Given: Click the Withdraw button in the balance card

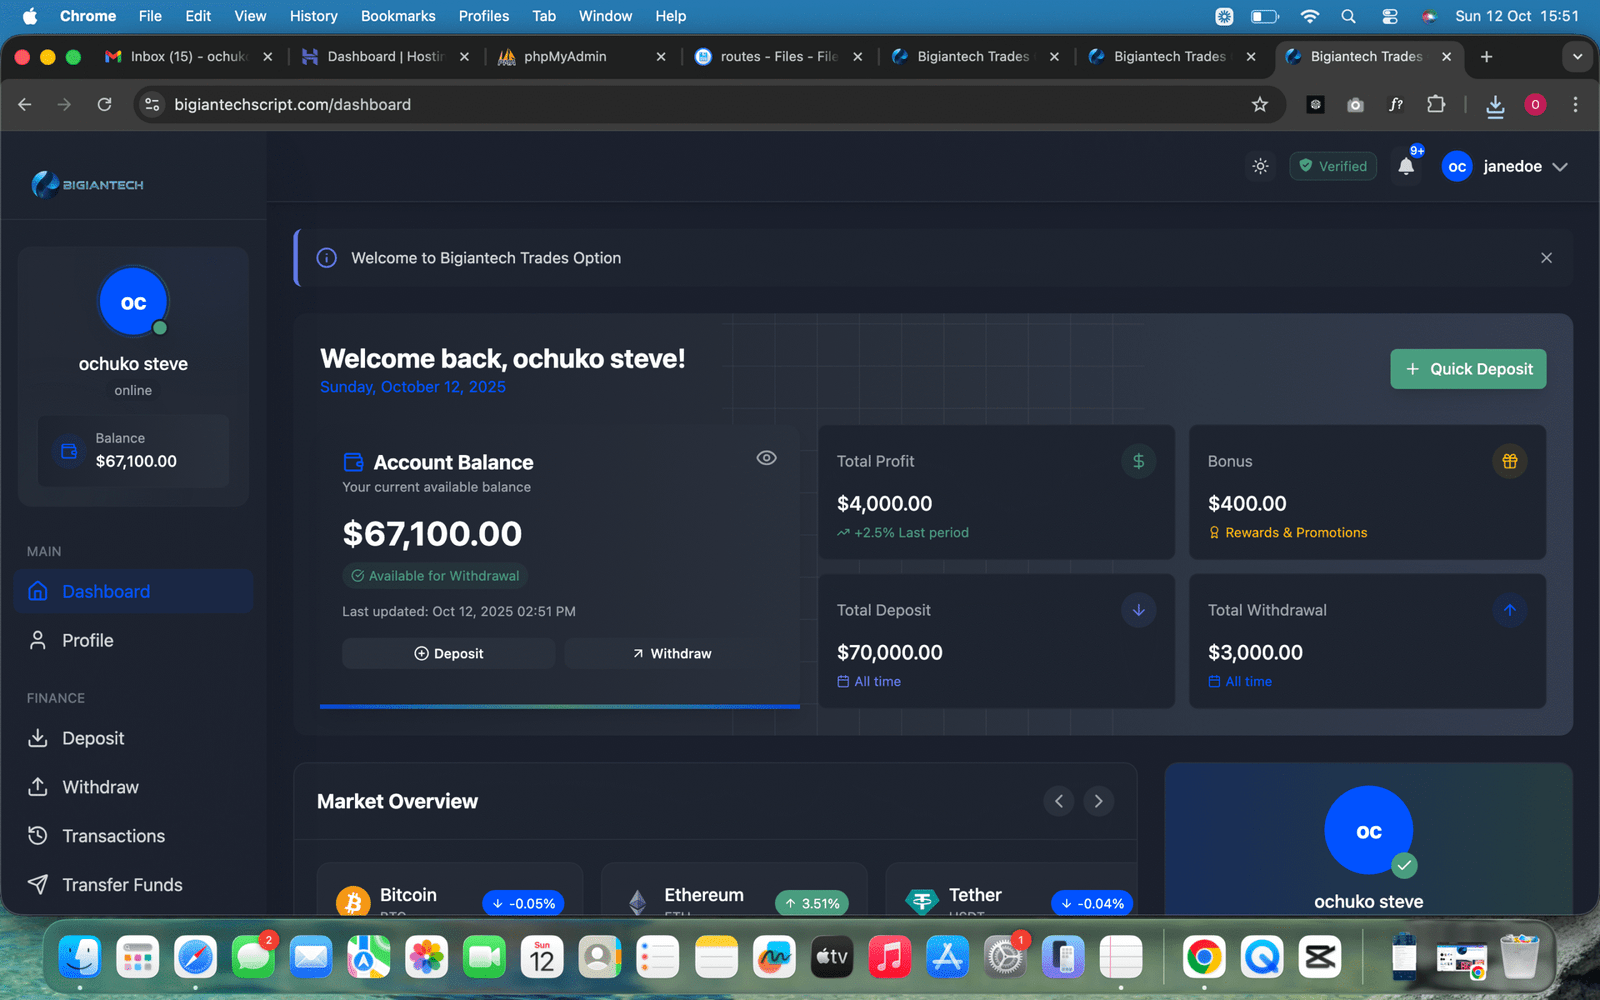Looking at the screenshot, I should 671,653.
